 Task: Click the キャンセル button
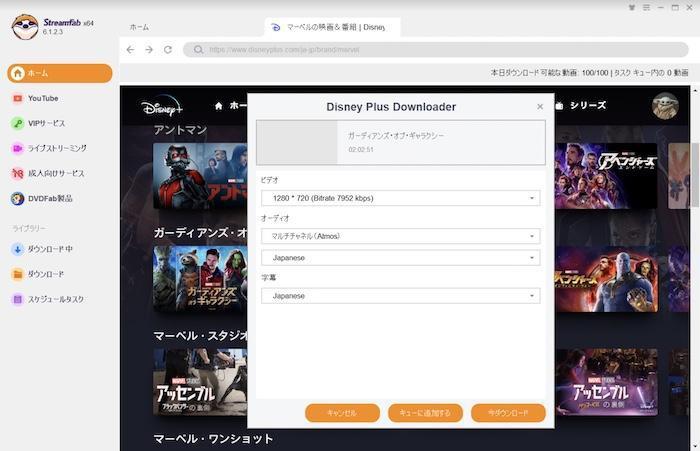[x=342, y=413]
